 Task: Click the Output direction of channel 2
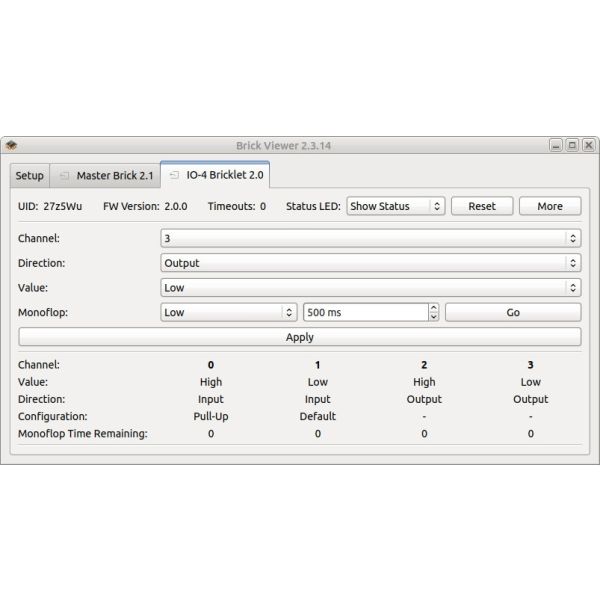point(424,399)
